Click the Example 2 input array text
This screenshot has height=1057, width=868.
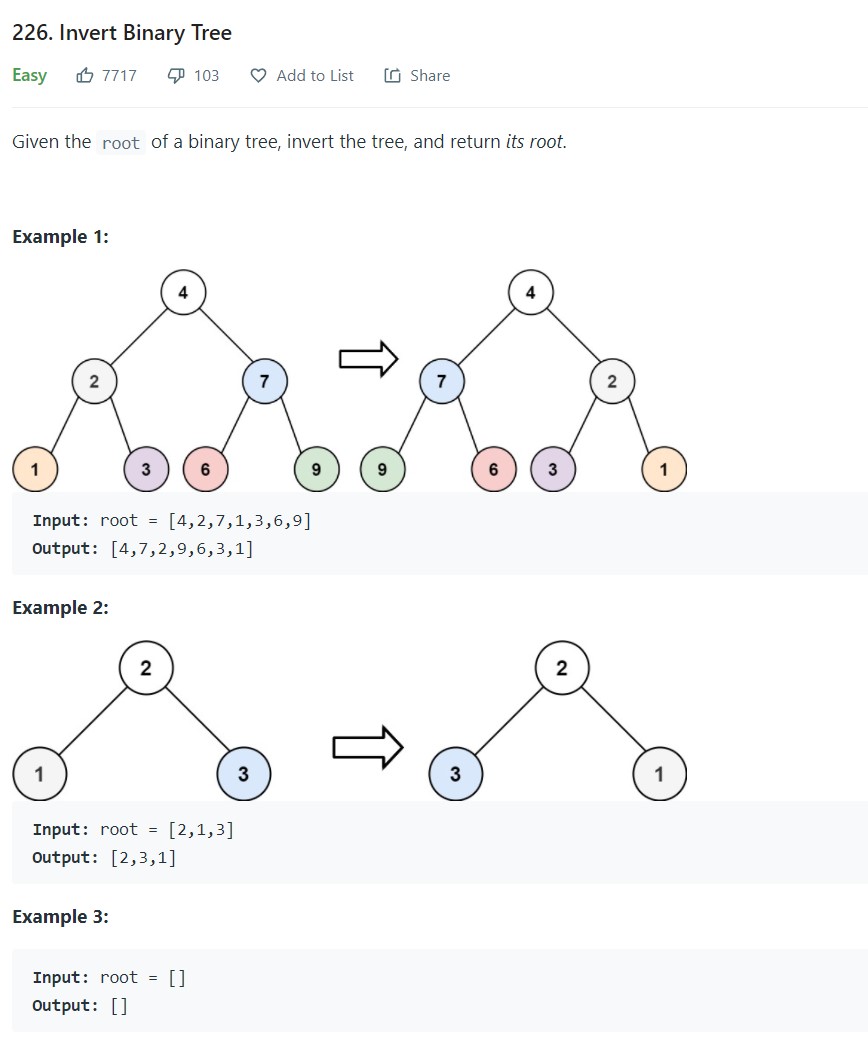(201, 829)
